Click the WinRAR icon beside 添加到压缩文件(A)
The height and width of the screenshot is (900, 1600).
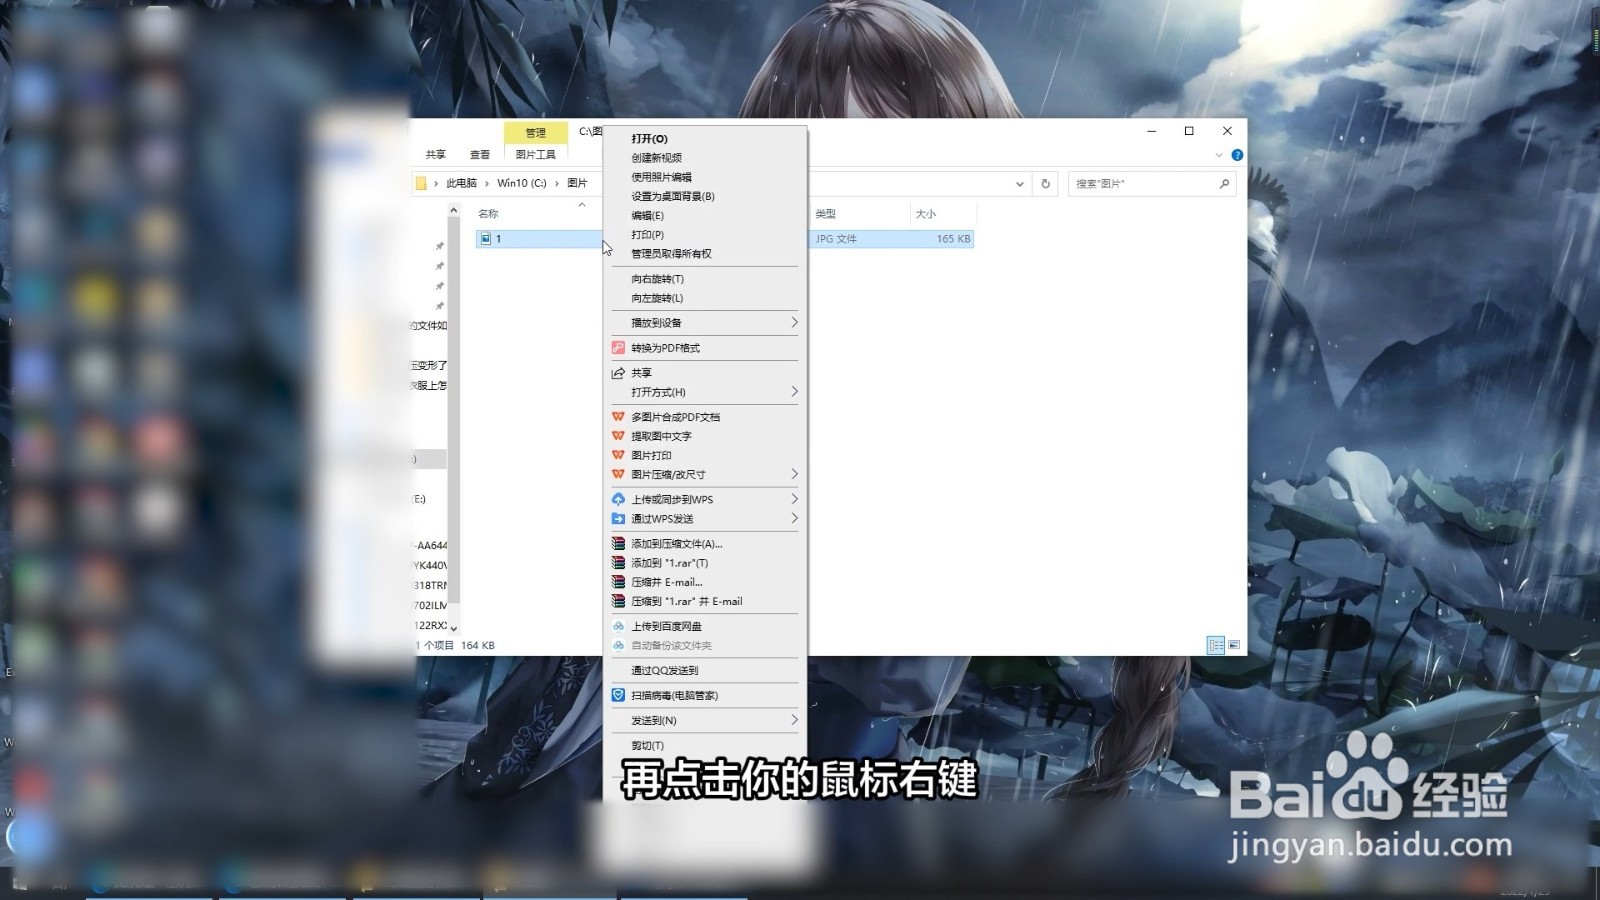click(618, 543)
